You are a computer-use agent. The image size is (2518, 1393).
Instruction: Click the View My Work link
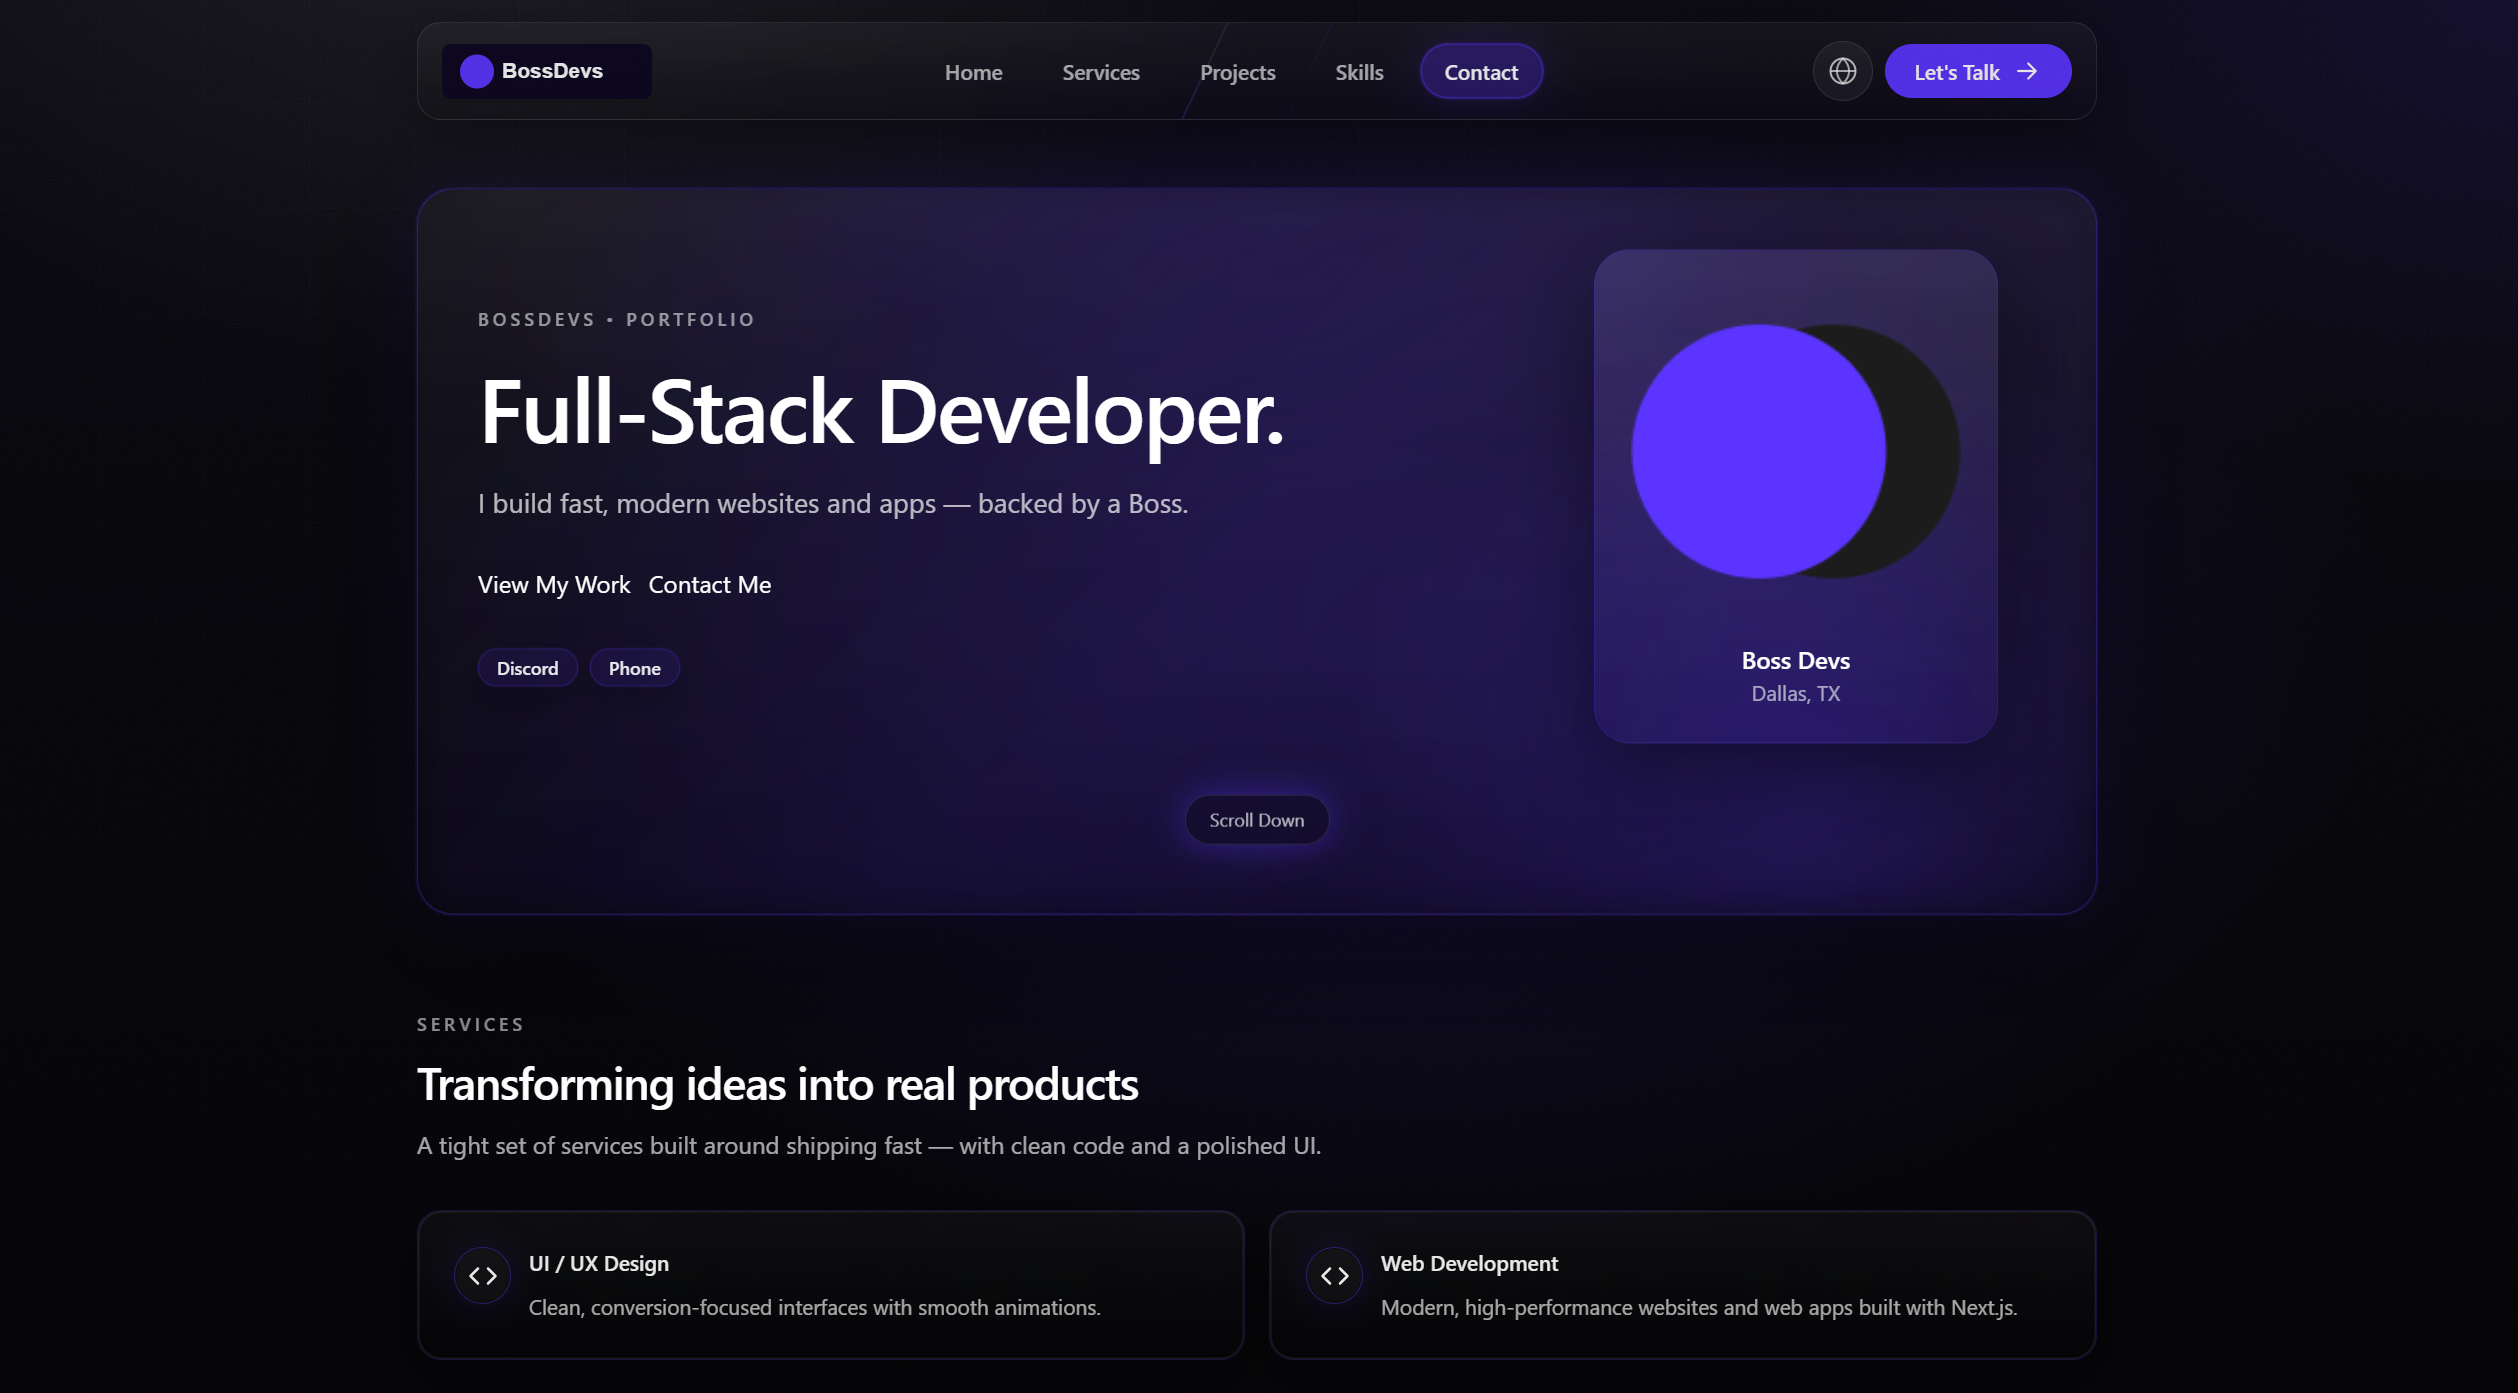(554, 585)
